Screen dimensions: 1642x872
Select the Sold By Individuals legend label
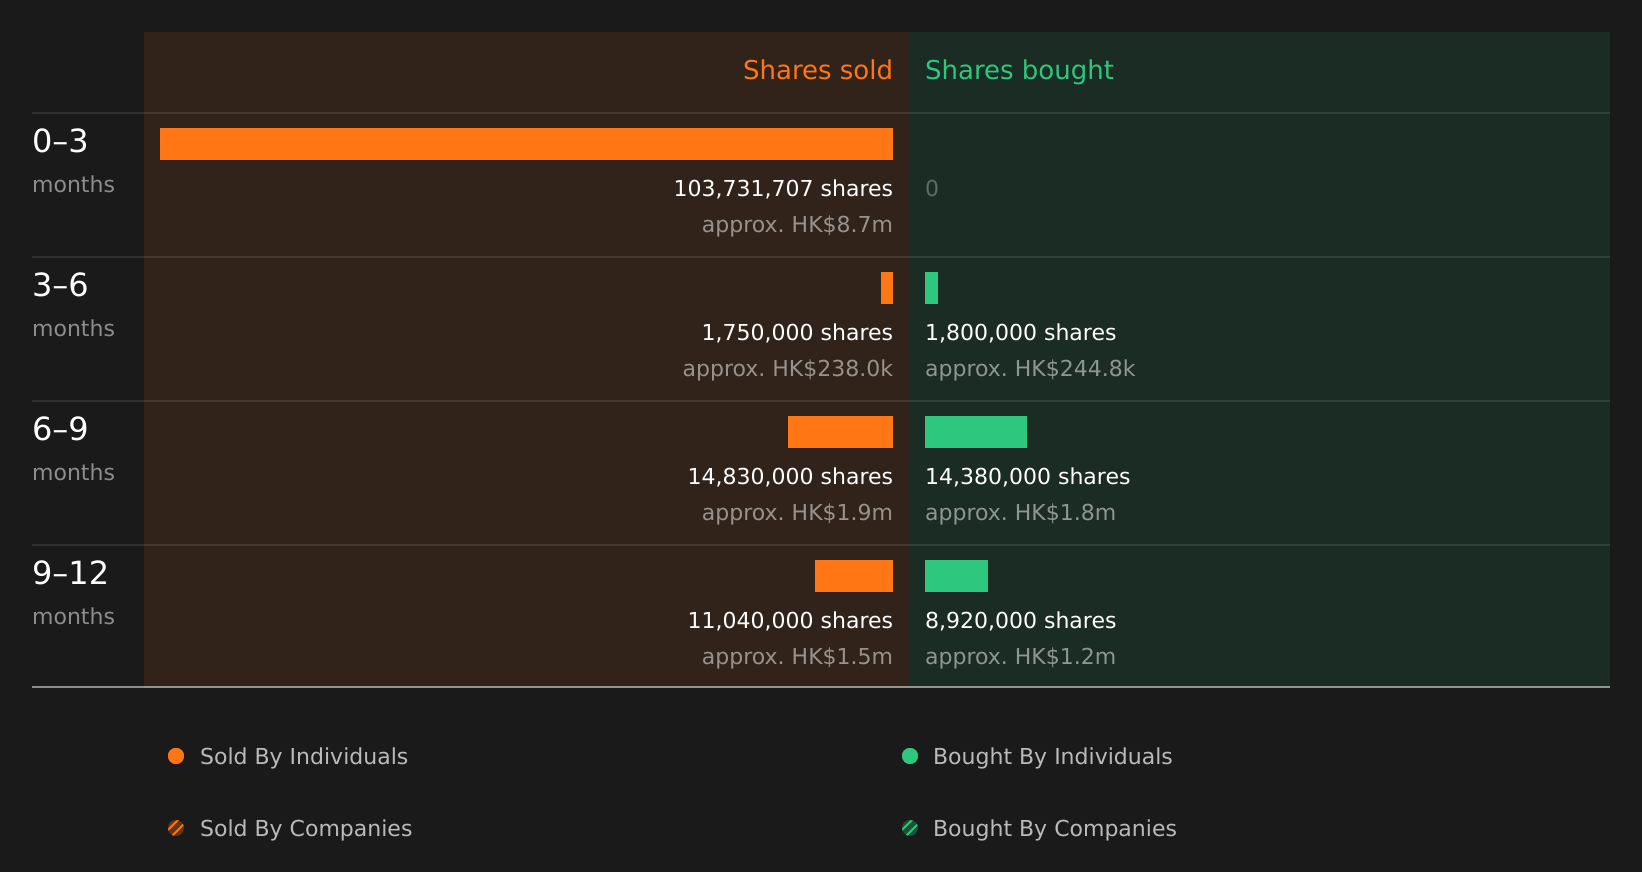(304, 757)
